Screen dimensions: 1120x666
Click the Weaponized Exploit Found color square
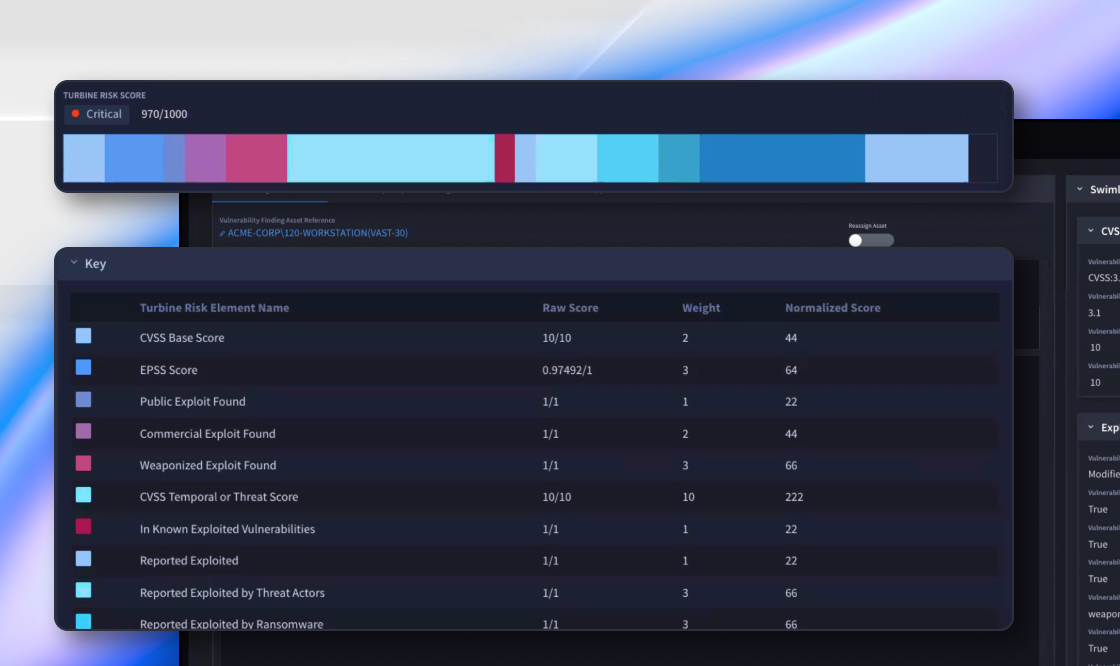pos(83,464)
